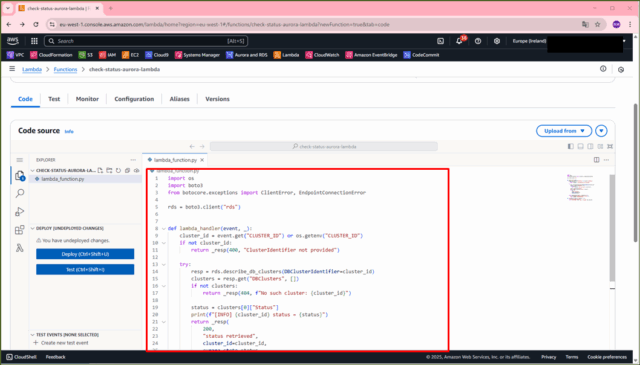Screen dimensions: 640x365
Task: Open the Extensions view in the editor sidebar
Action: tap(20, 230)
